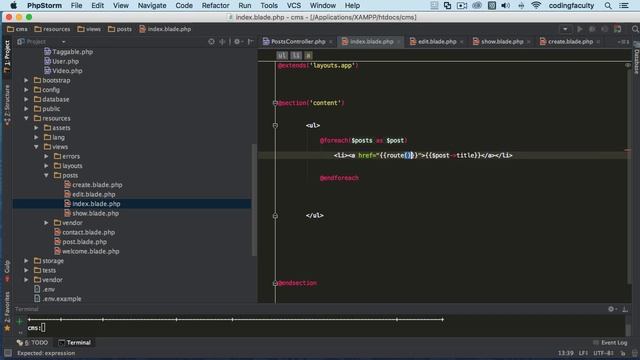Switch to create.blade.php editor tab
Image resolution: width=640 pixels, height=360 pixels.
(570, 42)
